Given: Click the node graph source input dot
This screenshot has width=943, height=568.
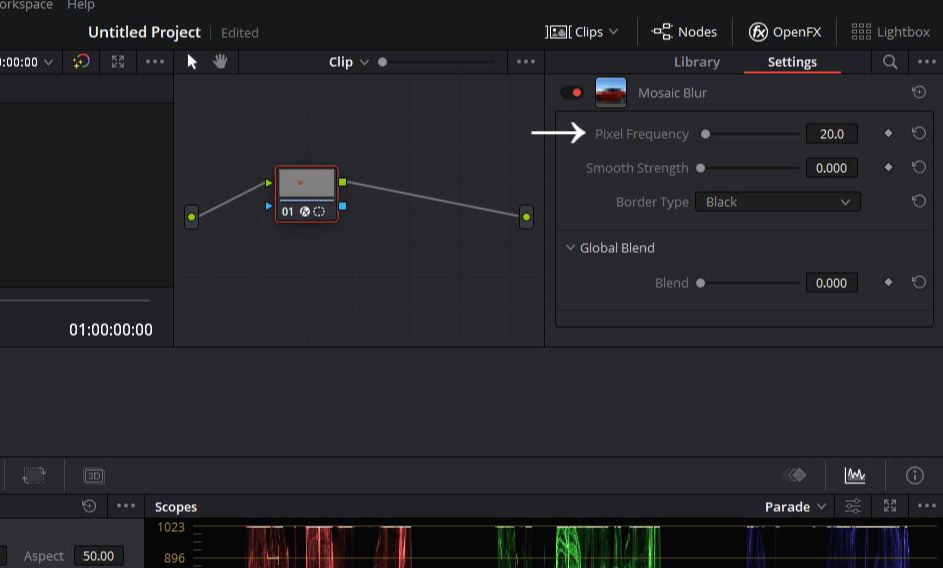Looking at the screenshot, I should 191,217.
